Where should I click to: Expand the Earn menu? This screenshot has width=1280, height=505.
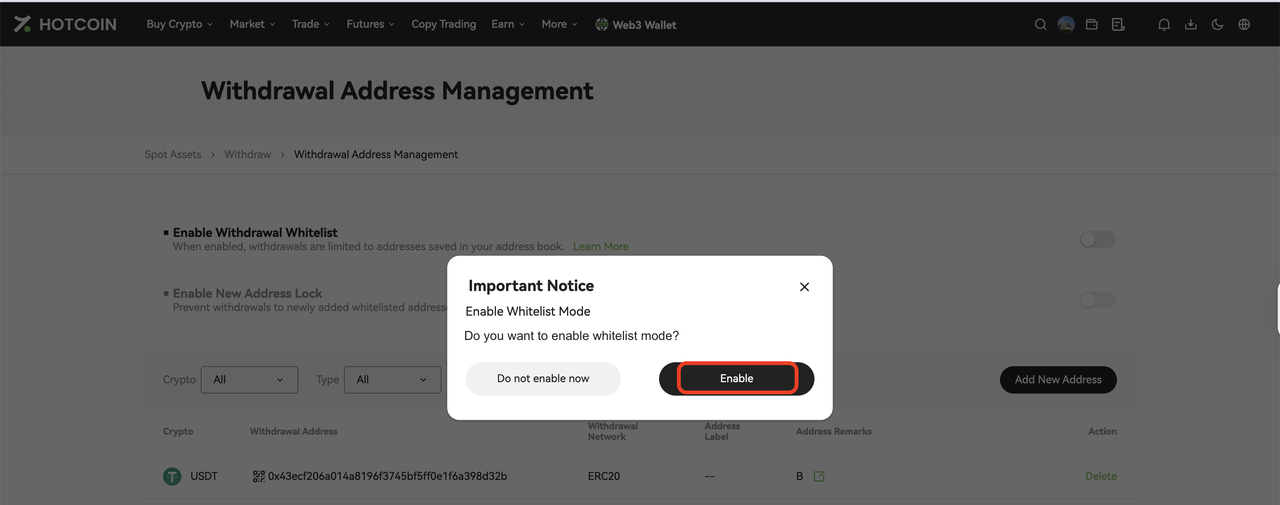pos(508,24)
